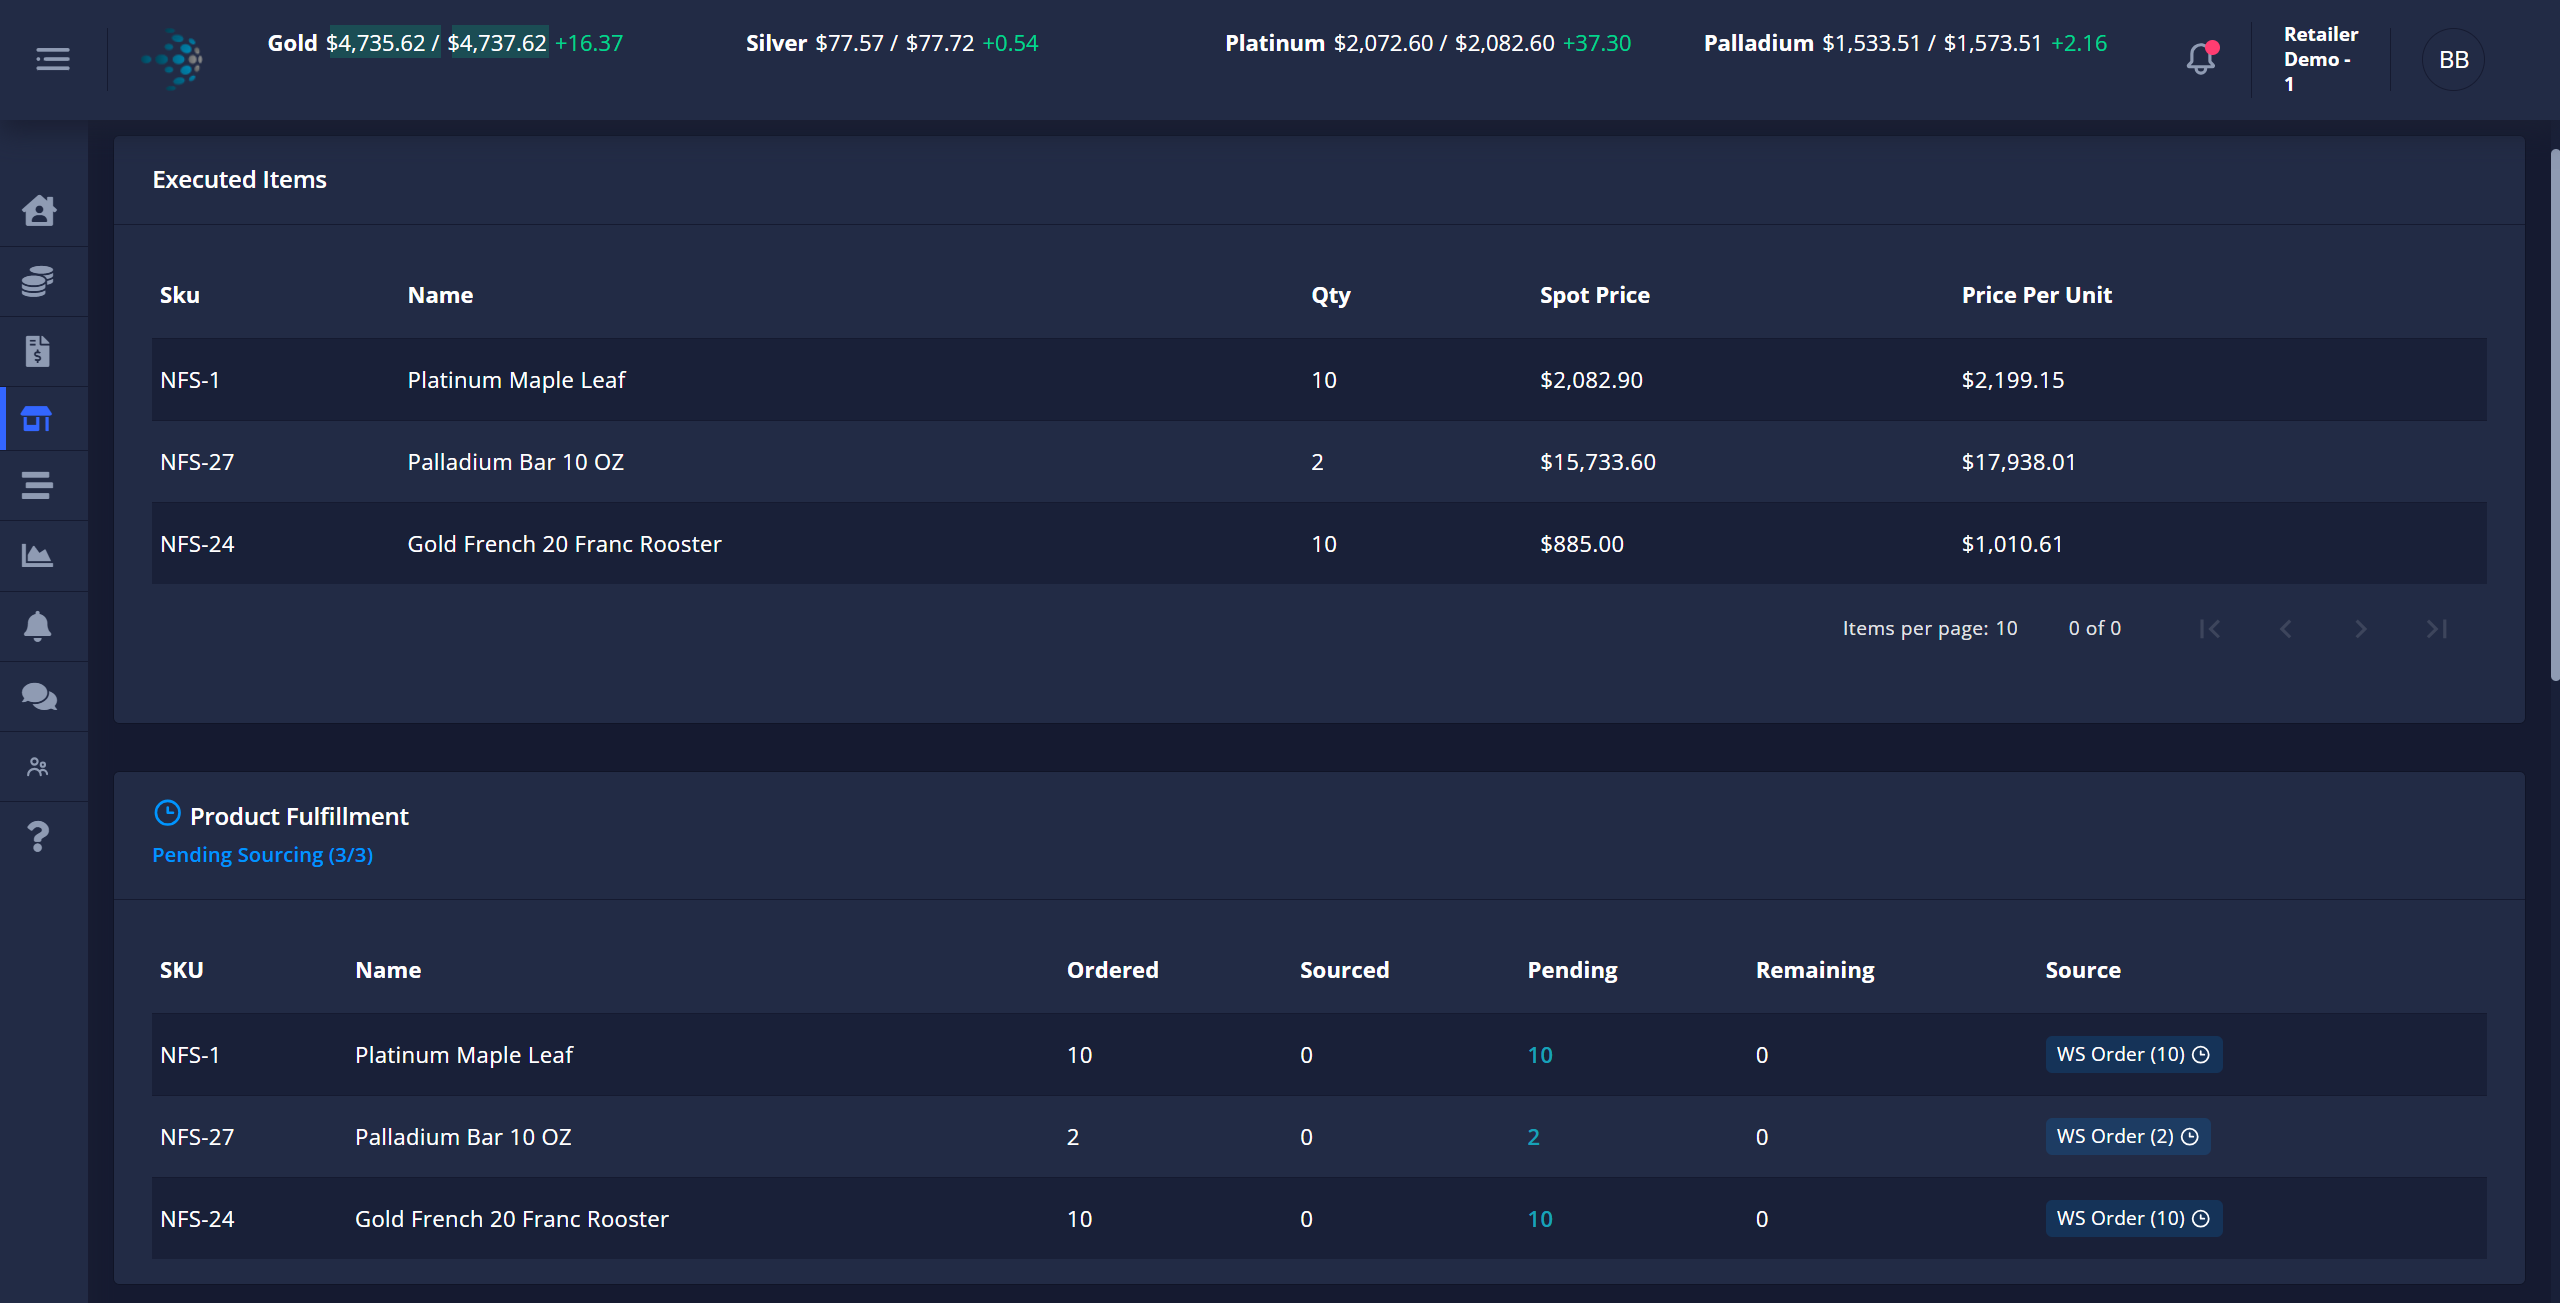The width and height of the screenshot is (2560, 1303).
Task: Open the area chart sidebar icon
Action: coord(37,556)
